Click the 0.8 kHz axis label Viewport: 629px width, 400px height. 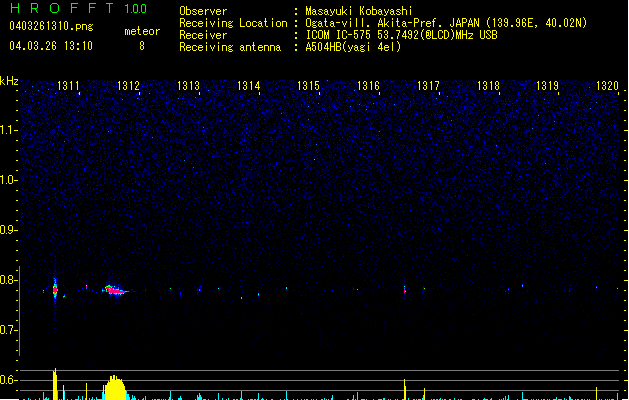tap(8, 280)
